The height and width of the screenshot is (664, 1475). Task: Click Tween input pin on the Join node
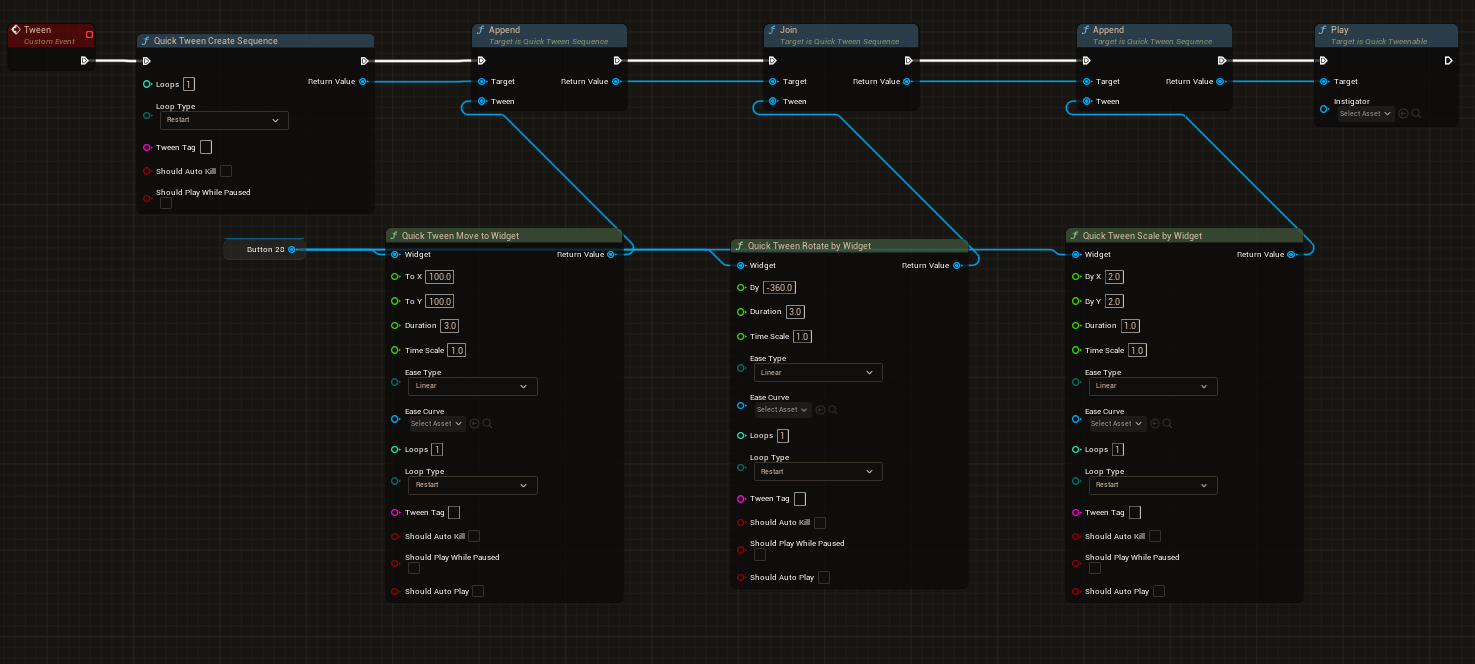tap(771, 102)
